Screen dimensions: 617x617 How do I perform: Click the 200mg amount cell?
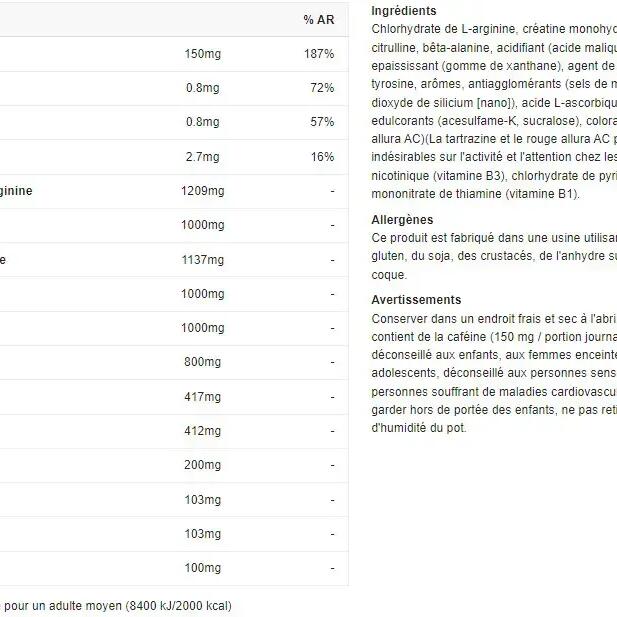point(202,465)
